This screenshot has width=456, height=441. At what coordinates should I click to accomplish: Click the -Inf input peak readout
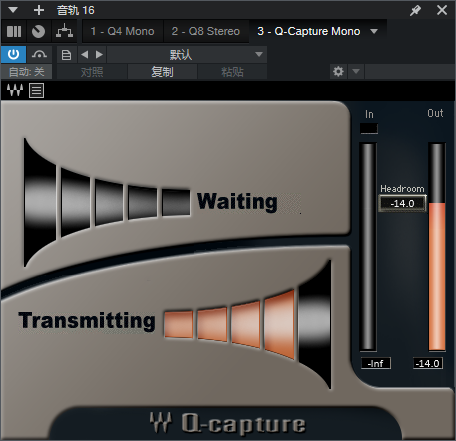pyautogui.click(x=376, y=363)
